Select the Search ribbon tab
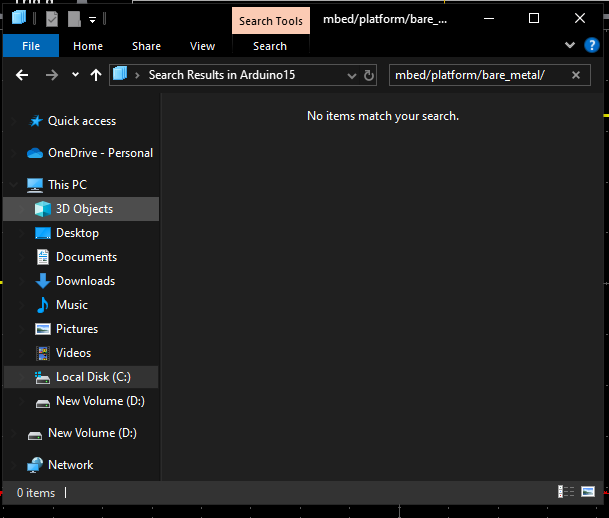609x518 pixels. pyautogui.click(x=270, y=46)
